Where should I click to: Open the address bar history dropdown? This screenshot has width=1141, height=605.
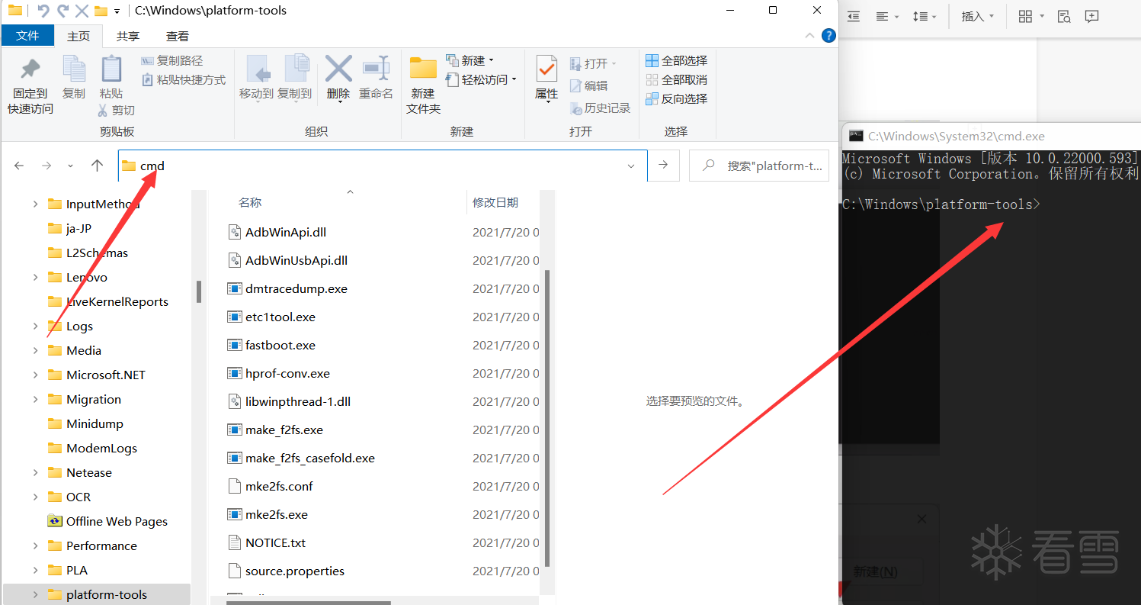pos(631,166)
